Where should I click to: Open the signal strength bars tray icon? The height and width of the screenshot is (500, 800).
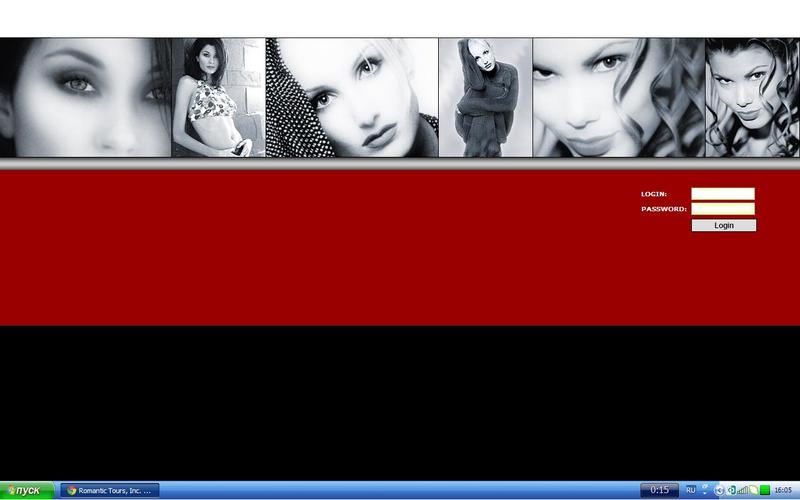pyautogui.click(x=743, y=490)
